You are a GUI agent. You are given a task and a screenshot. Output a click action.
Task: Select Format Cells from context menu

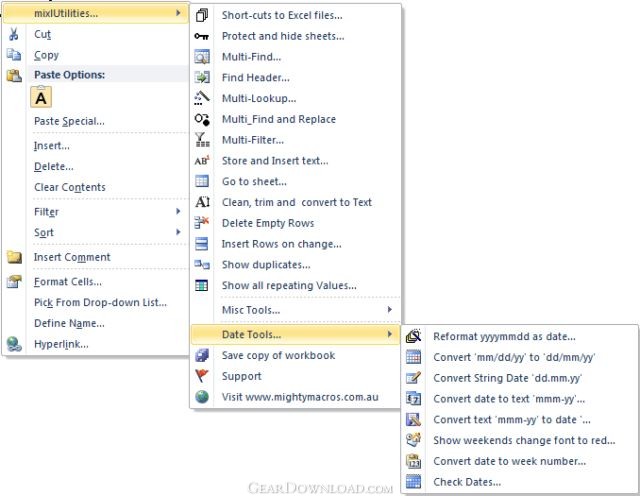pos(67,282)
